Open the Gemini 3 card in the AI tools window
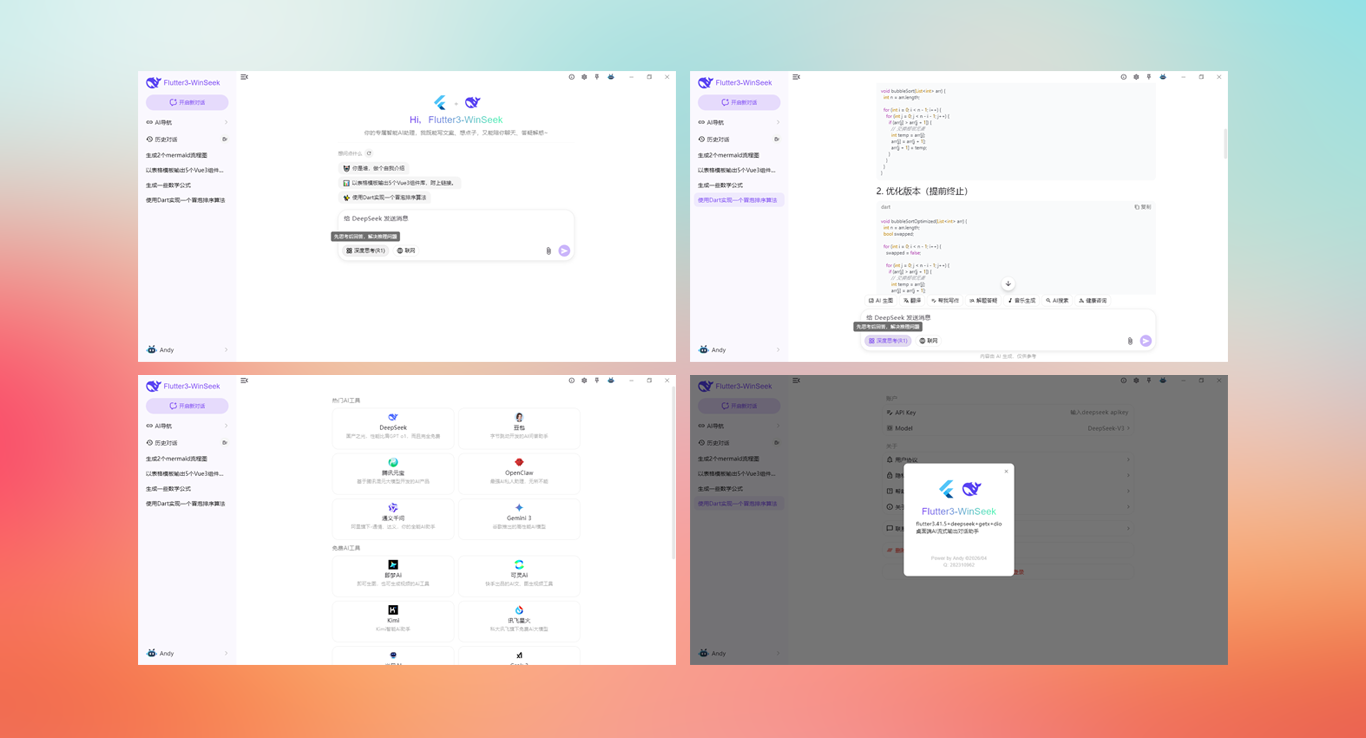 [x=519, y=520]
